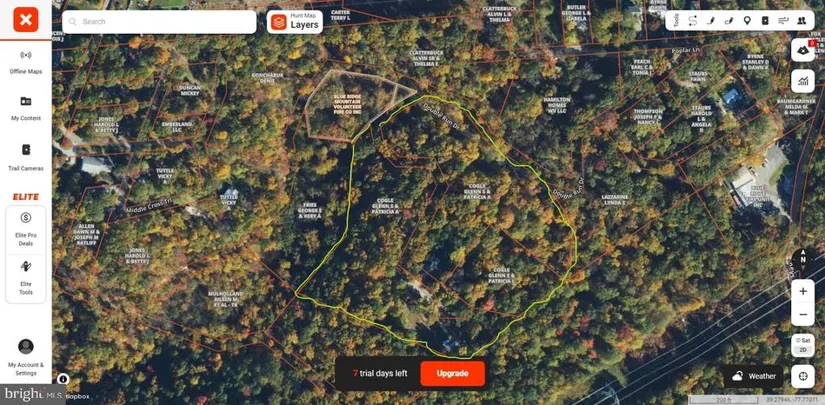Image resolution: width=825 pixels, height=405 pixels.
Task: Open Trail Cameras panel
Action: click(x=26, y=157)
